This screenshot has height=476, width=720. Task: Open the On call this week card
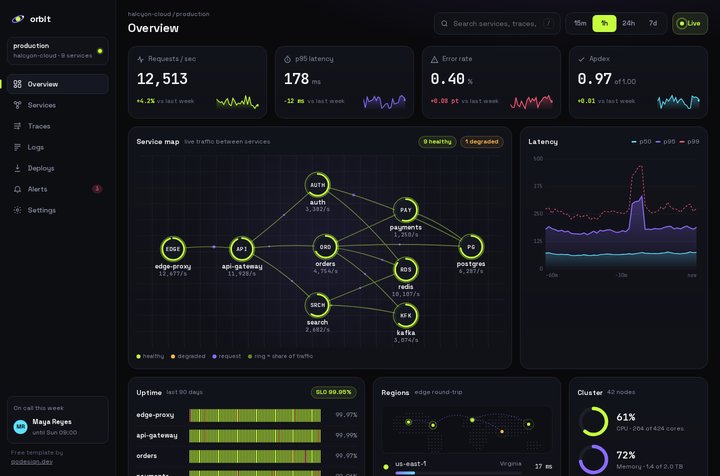[58, 420]
